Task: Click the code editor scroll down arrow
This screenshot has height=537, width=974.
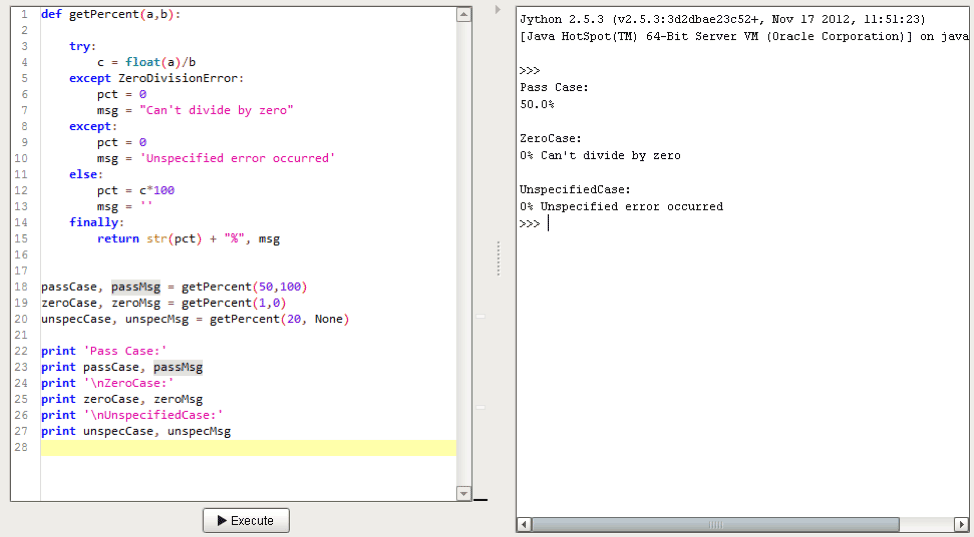Action: [463, 493]
